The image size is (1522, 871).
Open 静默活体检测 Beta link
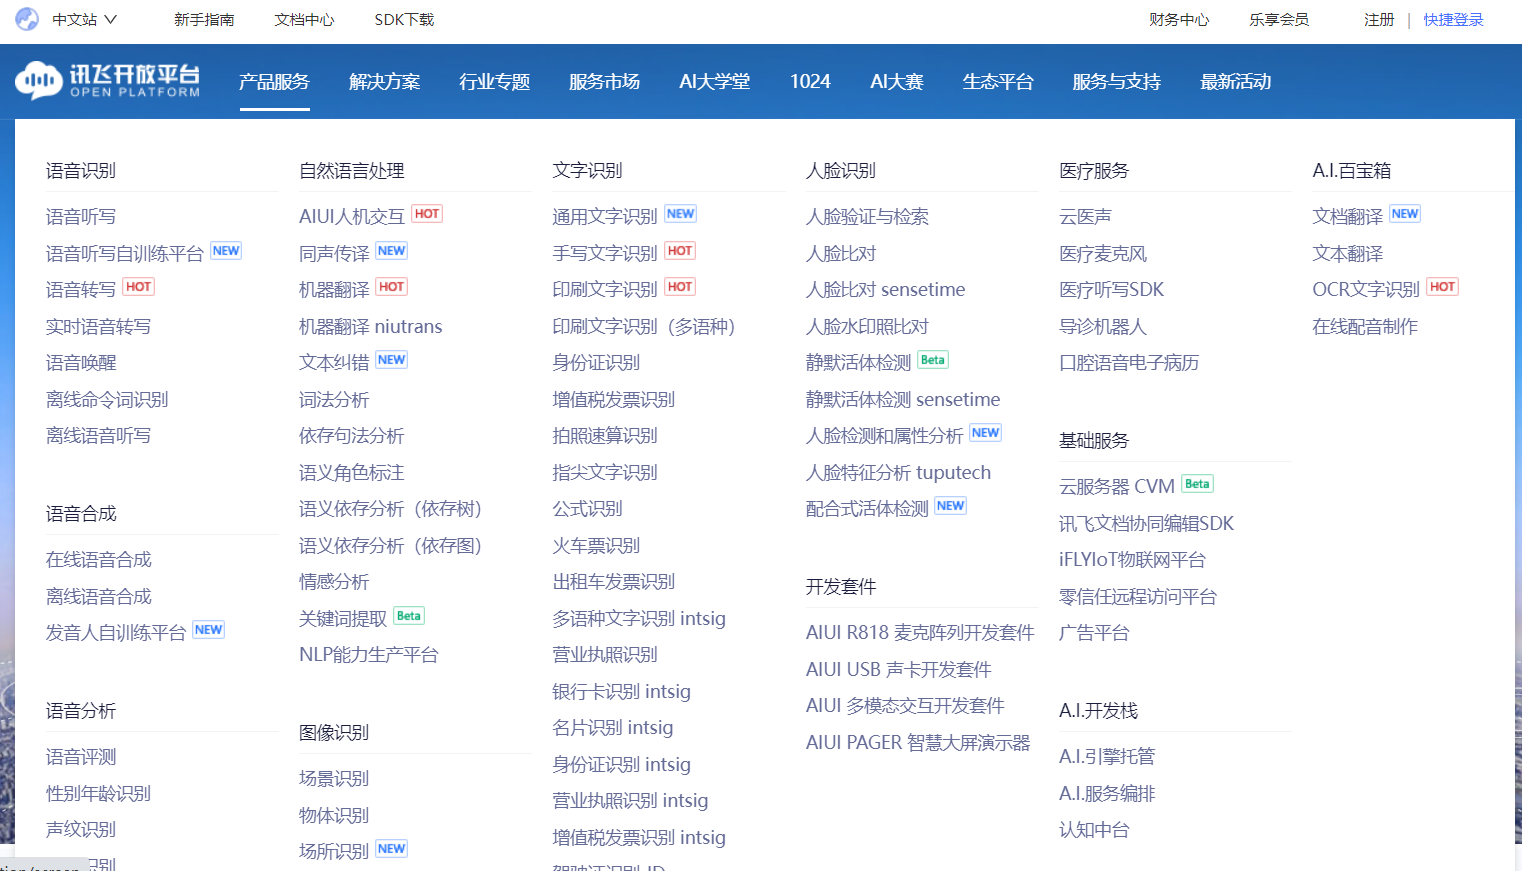click(x=859, y=362)
